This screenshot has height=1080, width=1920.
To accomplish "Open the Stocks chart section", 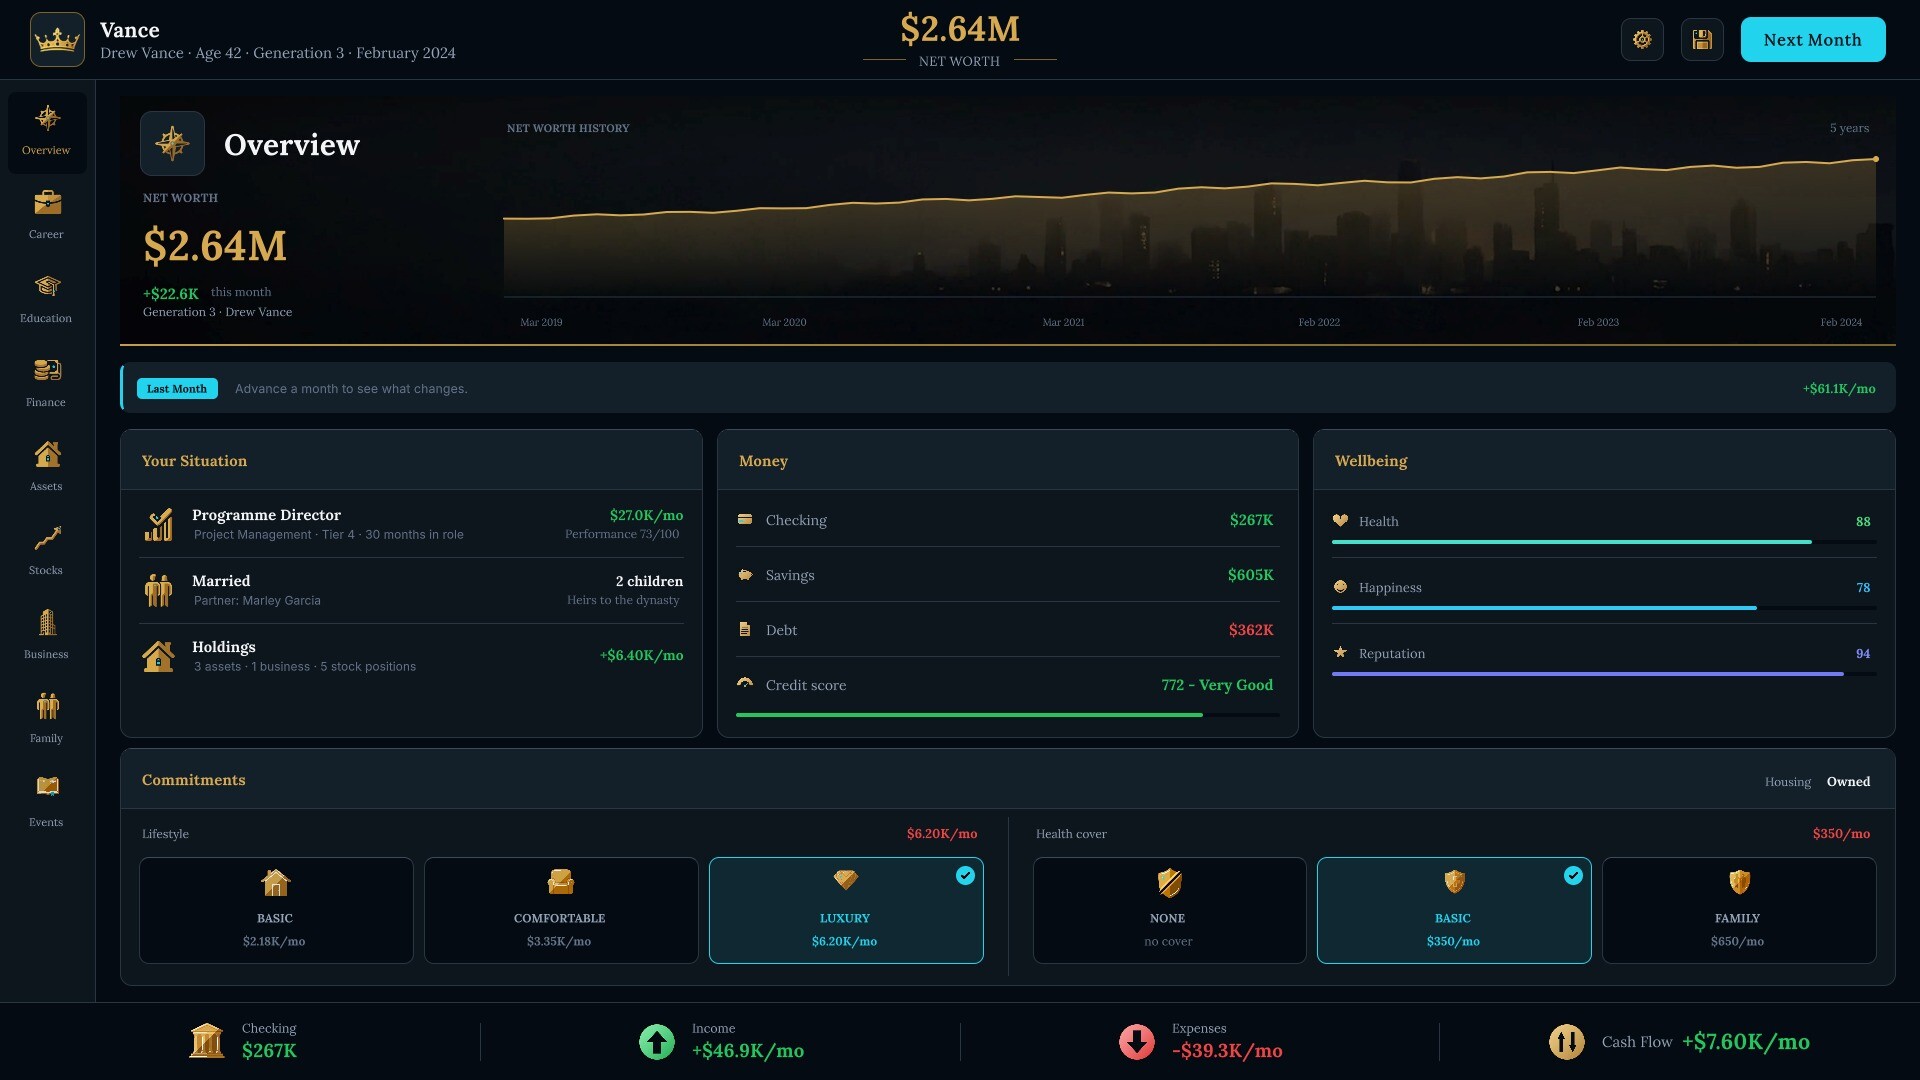I will pyautogui.click(x=46, y=551).
